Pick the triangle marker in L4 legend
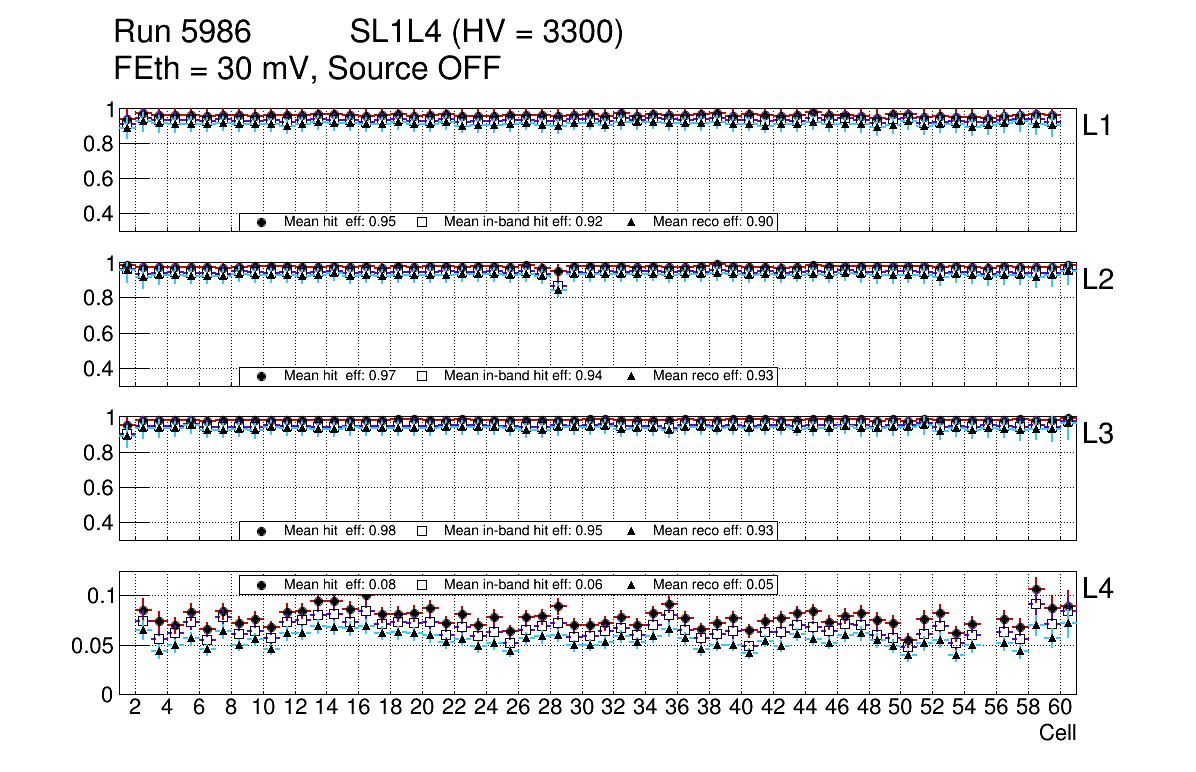This screenshot has width=1196, height=772. (632, 584)
